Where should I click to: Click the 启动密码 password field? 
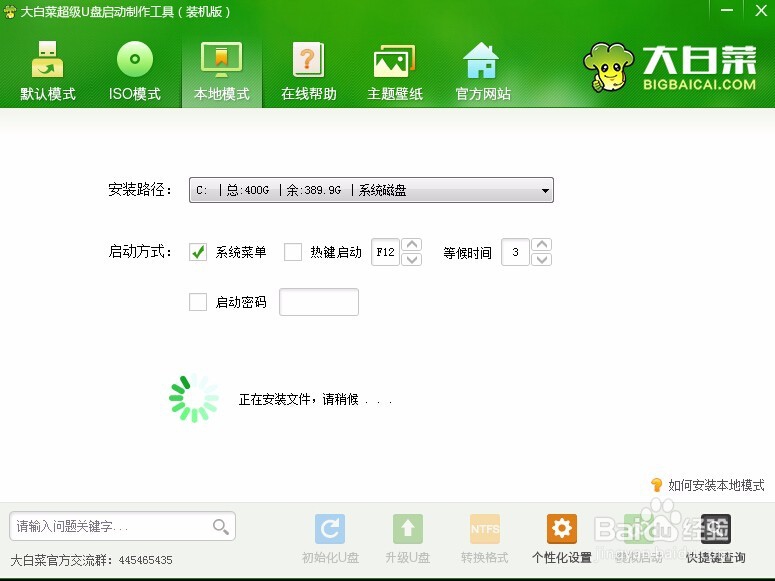(319, 302)
